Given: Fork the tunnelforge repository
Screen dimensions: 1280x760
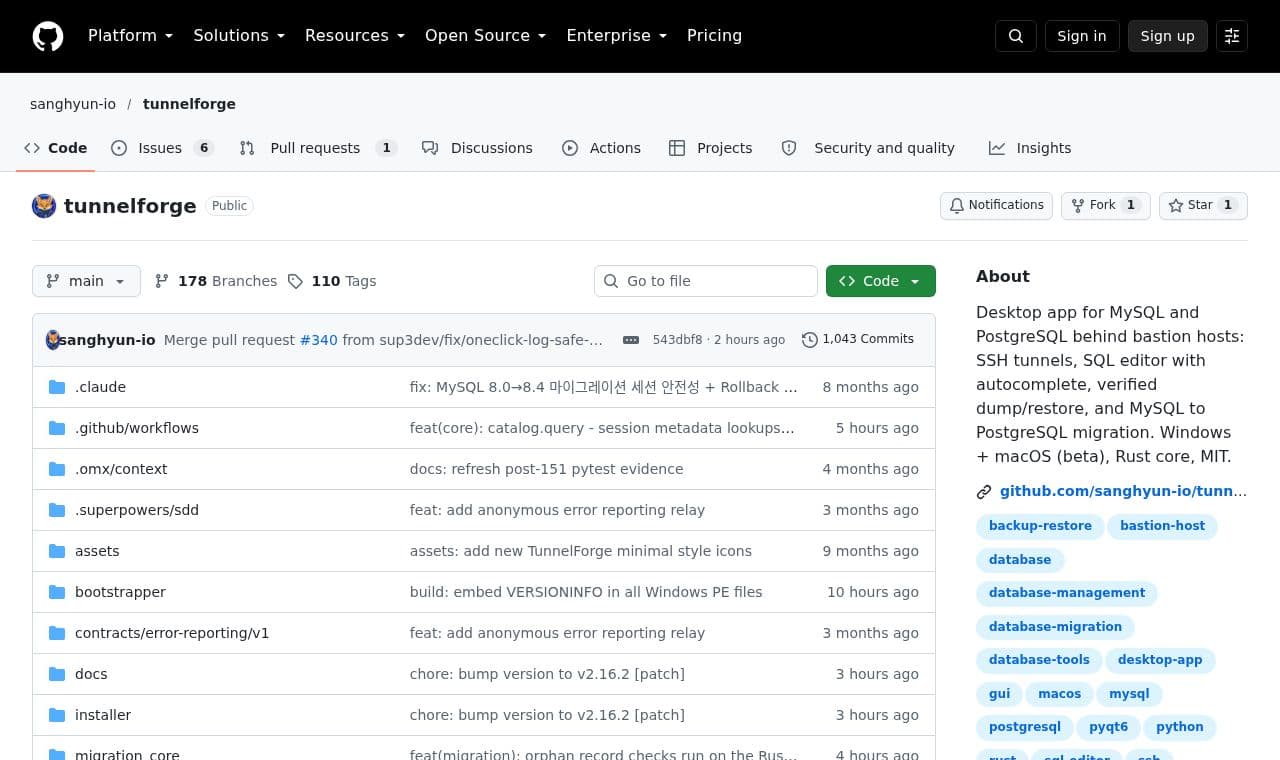Looking at the screenshot, I should pyautogui.click(x=1106, y=205).
